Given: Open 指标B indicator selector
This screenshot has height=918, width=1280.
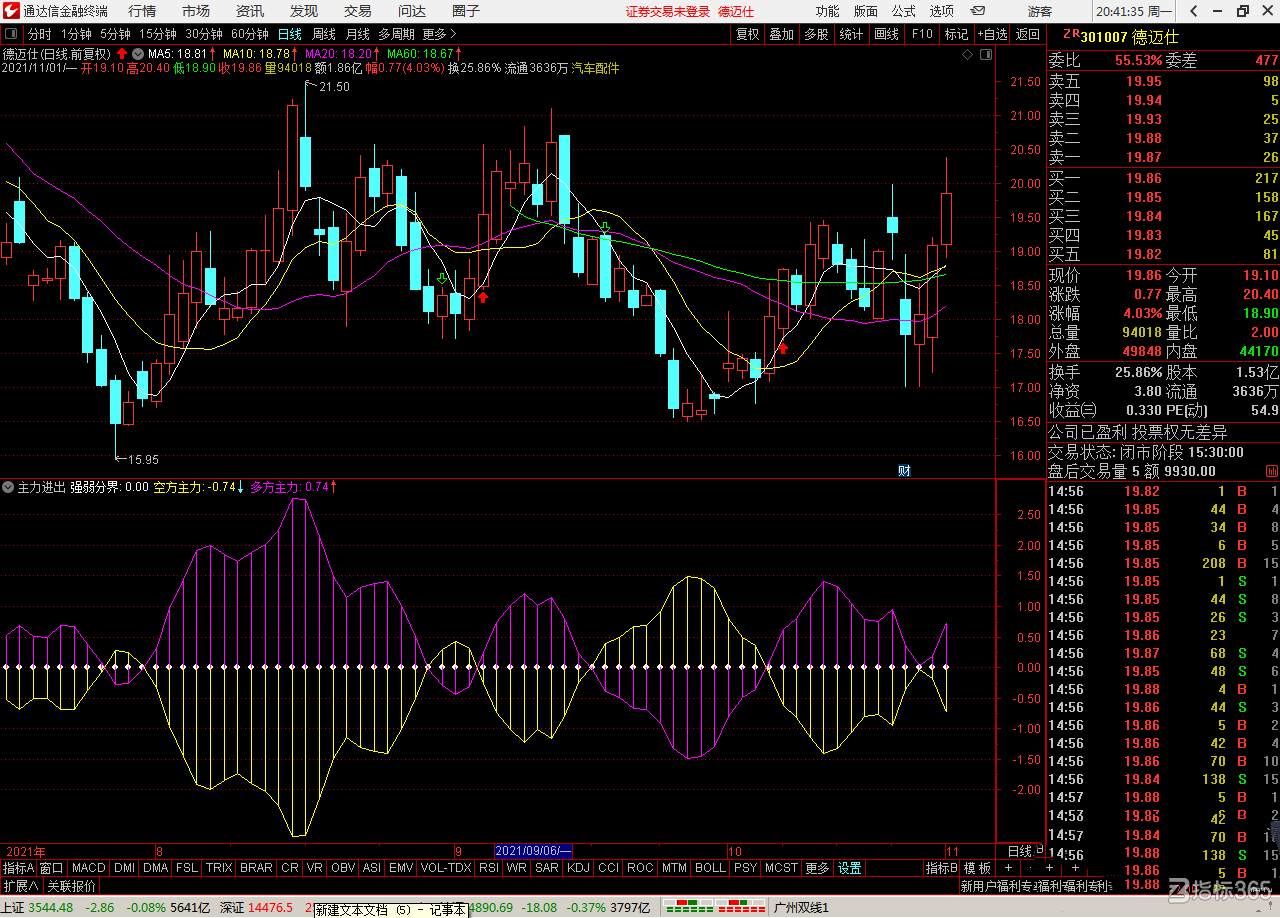Looking at the screenshot, I should pyautogui.click(x=941, y=868).
